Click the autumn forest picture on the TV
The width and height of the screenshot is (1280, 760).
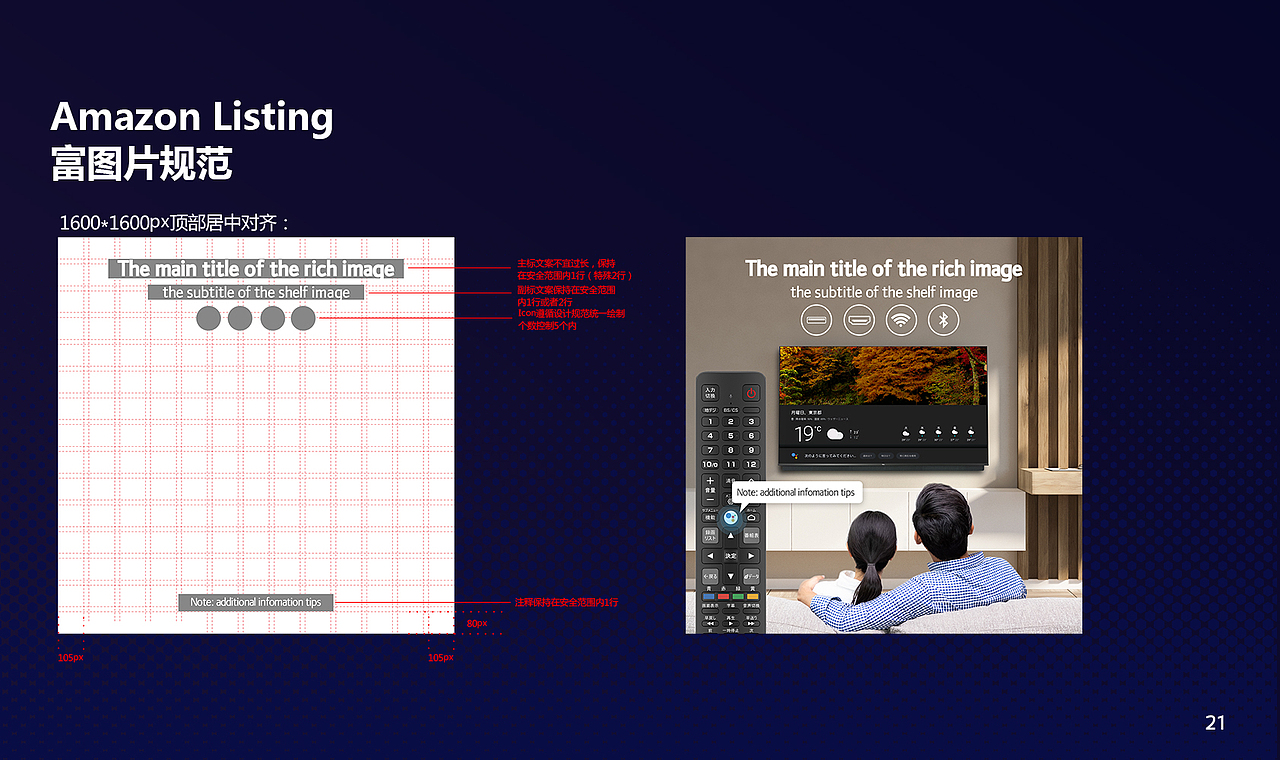coord(883,376)
